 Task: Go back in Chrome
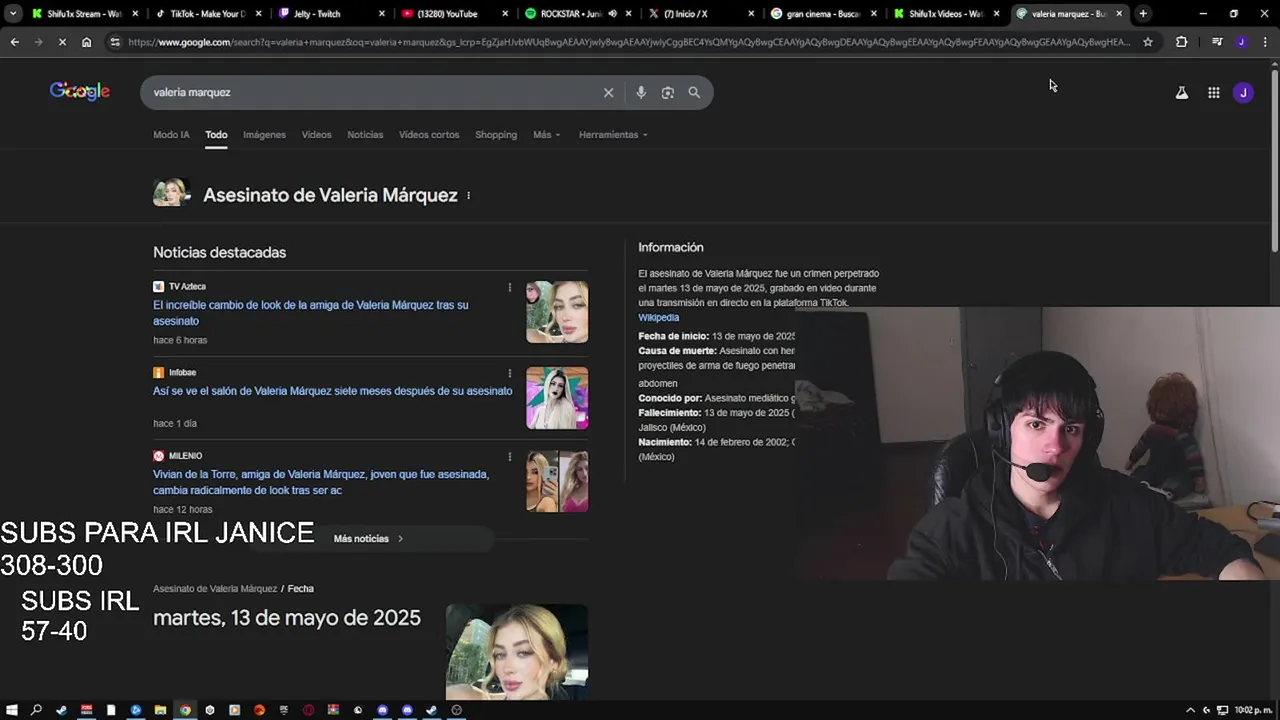pos(14,42)
